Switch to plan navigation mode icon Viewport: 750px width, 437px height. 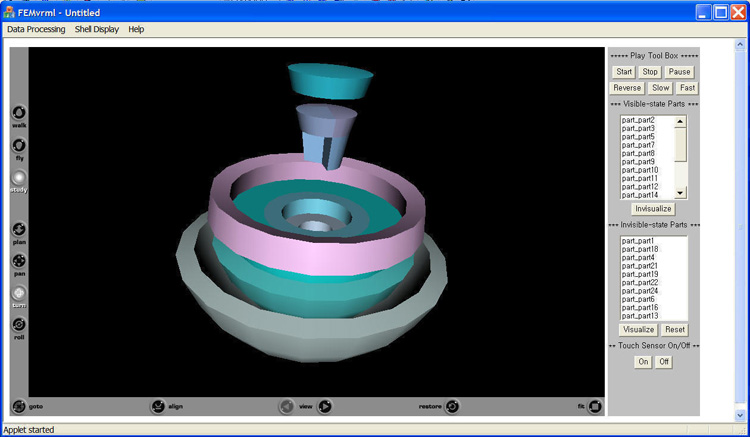pos(19,230)
